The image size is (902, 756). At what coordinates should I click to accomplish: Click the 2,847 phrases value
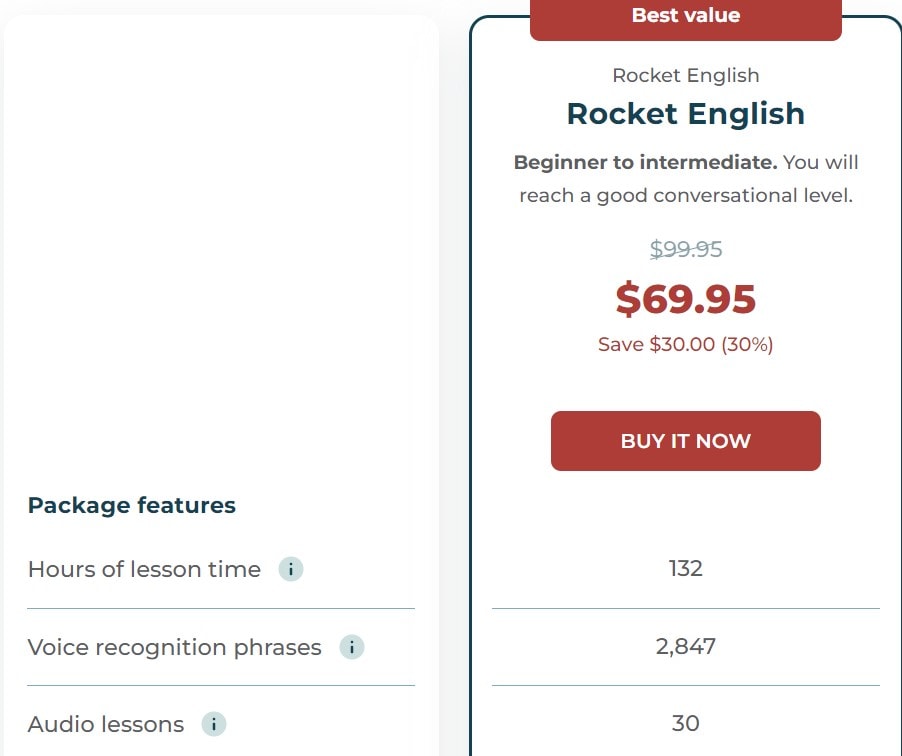[x=685, y=647]
